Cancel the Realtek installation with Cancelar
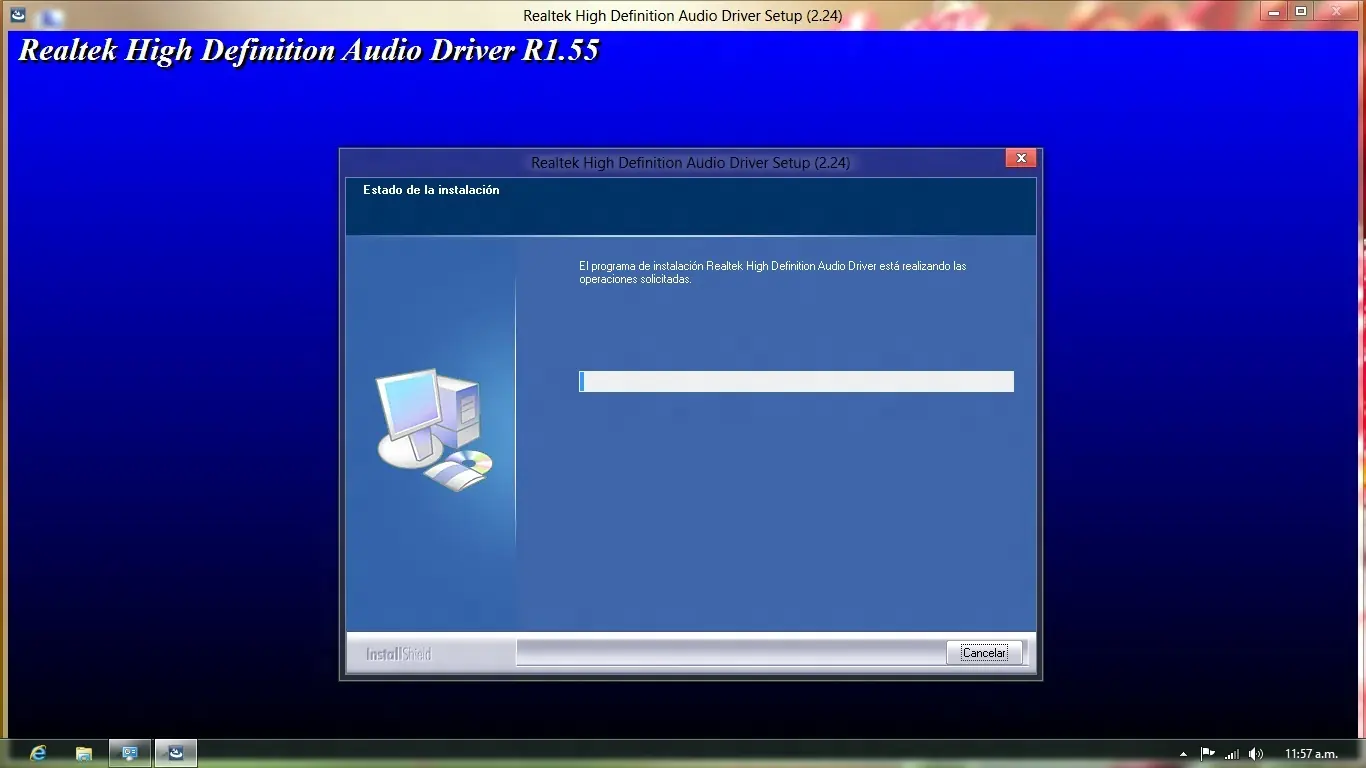1366x768 pixels. 984,653
